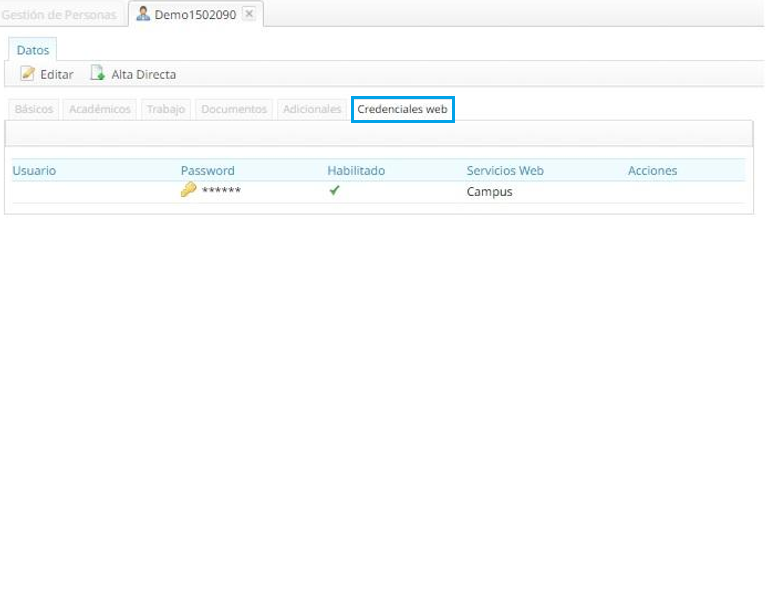Close the Demo1502090 tab

(x=249, y=14)
